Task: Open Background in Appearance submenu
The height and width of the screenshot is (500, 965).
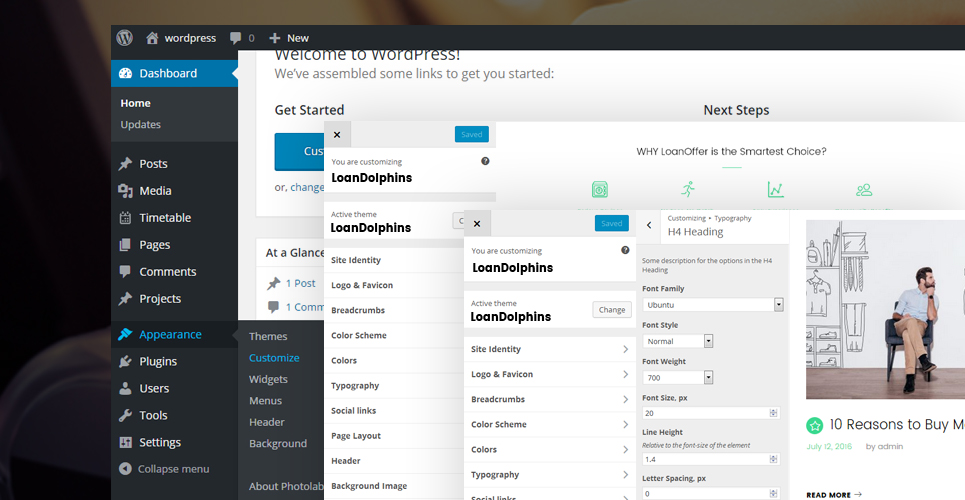Action: (278, 444)
